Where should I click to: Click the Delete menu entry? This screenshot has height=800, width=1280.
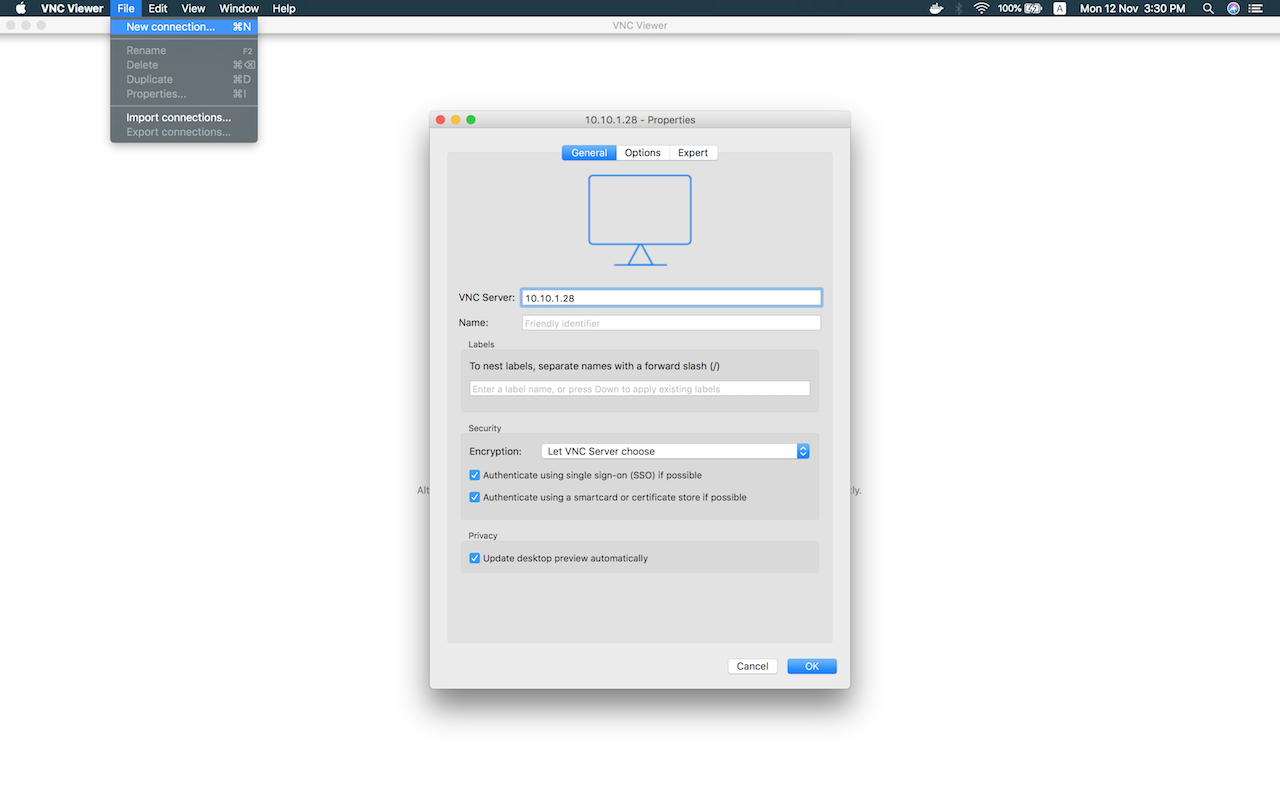(x=184, y=65)
